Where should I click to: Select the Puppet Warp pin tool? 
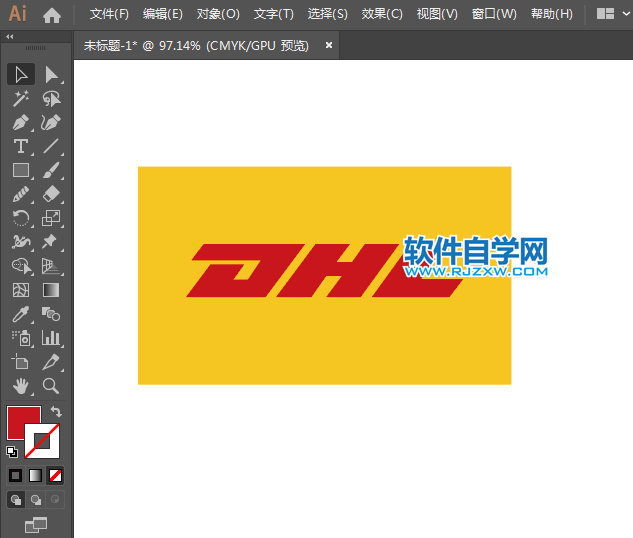(51, 242)
